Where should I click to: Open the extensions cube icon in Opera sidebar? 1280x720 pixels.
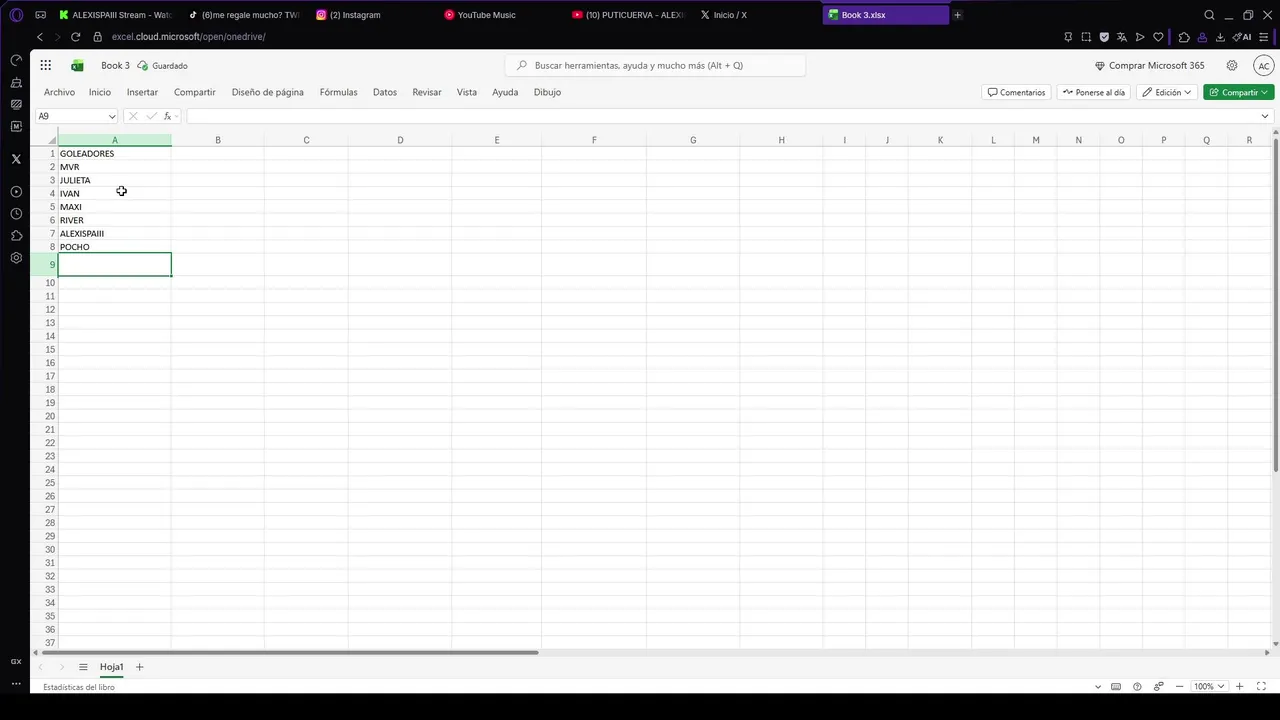[x=16, y=236]
